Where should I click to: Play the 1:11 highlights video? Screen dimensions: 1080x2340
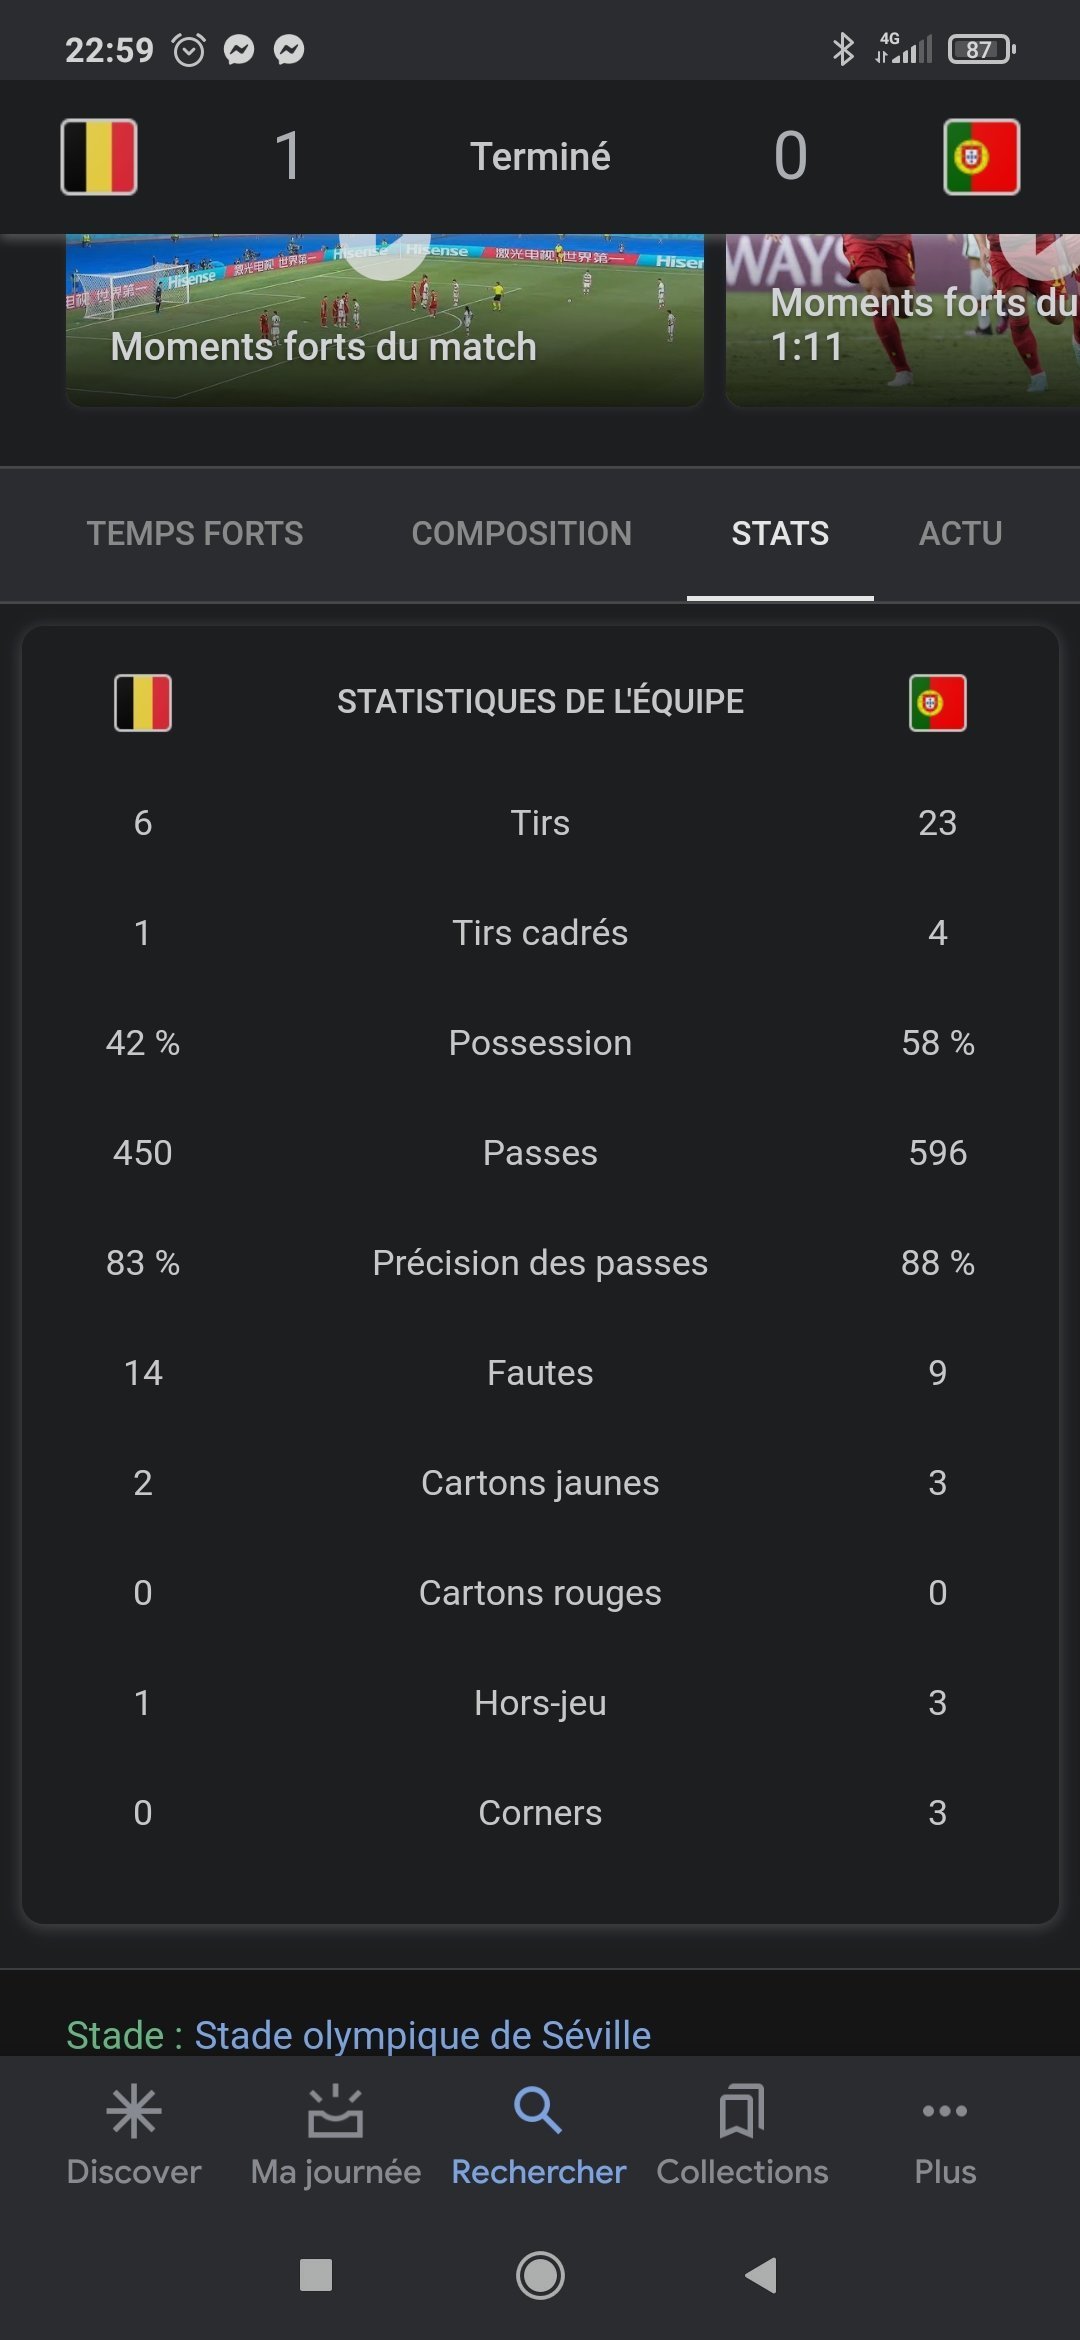(x=903, y=320)
